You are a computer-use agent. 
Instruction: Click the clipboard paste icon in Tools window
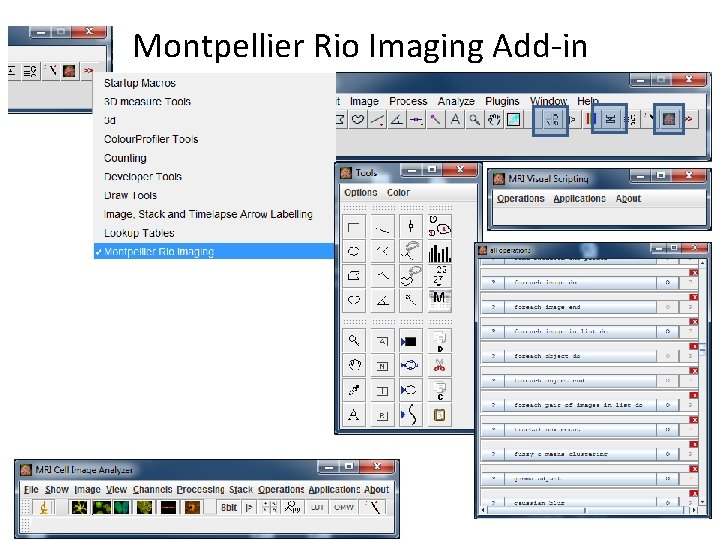(439, 415)
